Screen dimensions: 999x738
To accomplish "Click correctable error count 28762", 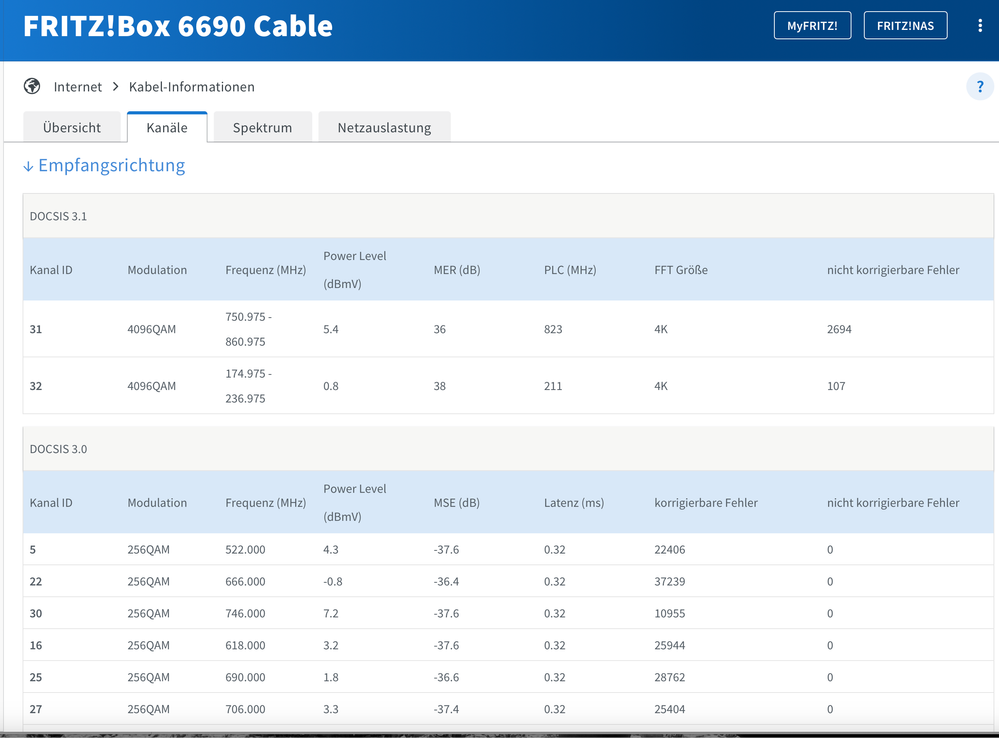I will click(x=670, y=677).
